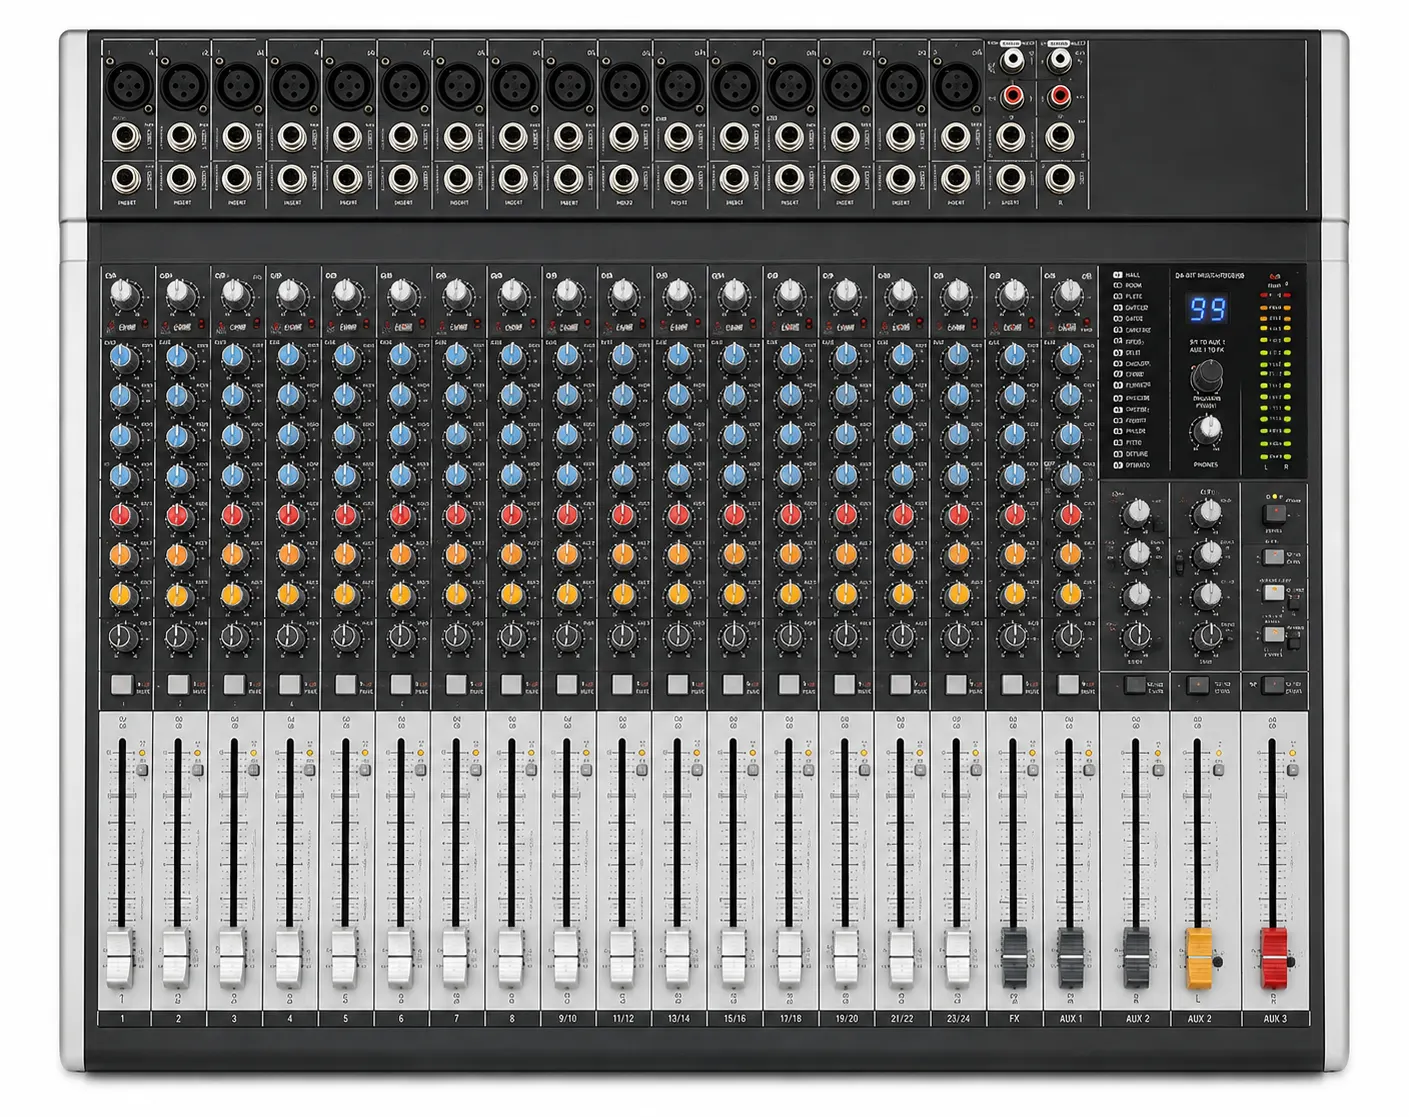The width and height of the screenshot is (1409, 1117).
Task: Toggle the mute button on channel 4
Action: [289, 685]
